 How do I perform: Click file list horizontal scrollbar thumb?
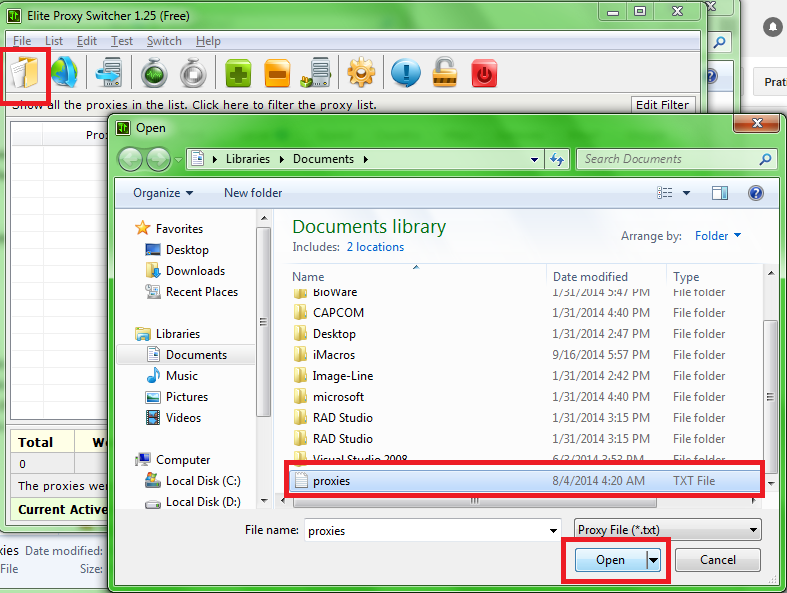pos(474,501)
